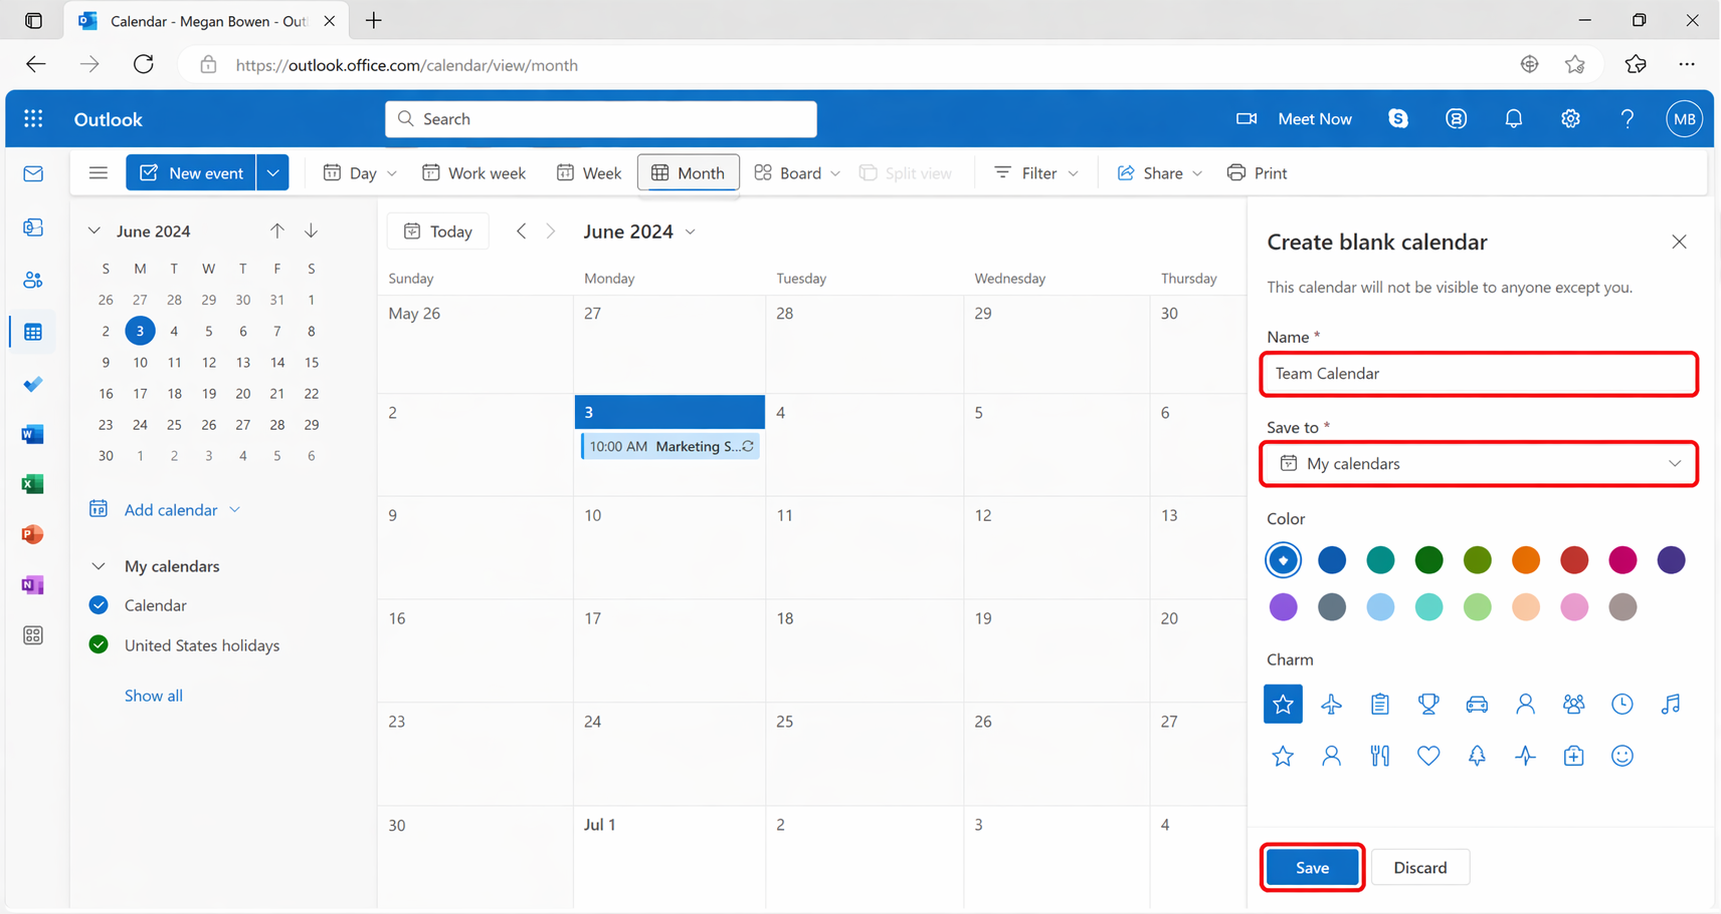Image resolution: width=1721 pixels, height=914 pixels.
Task: Open the To Do app in sidebar
Action: point(33,384)
